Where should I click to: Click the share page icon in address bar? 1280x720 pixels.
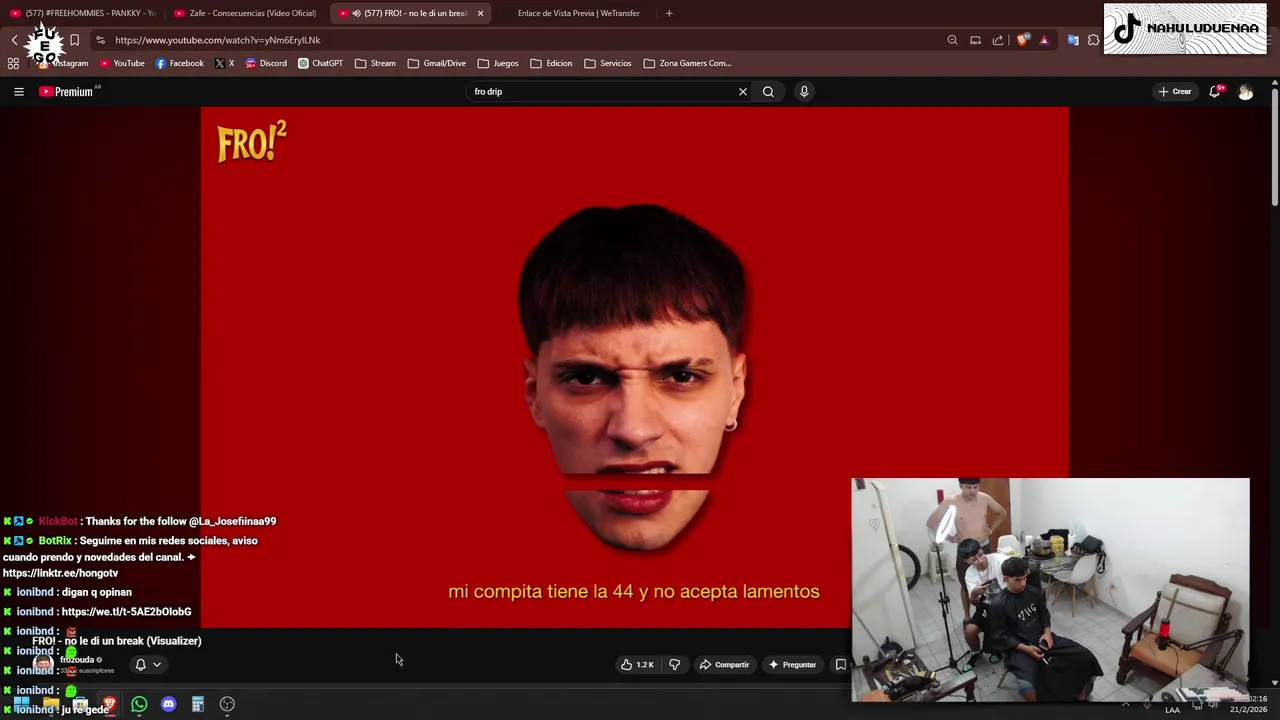tap(997, 40)
